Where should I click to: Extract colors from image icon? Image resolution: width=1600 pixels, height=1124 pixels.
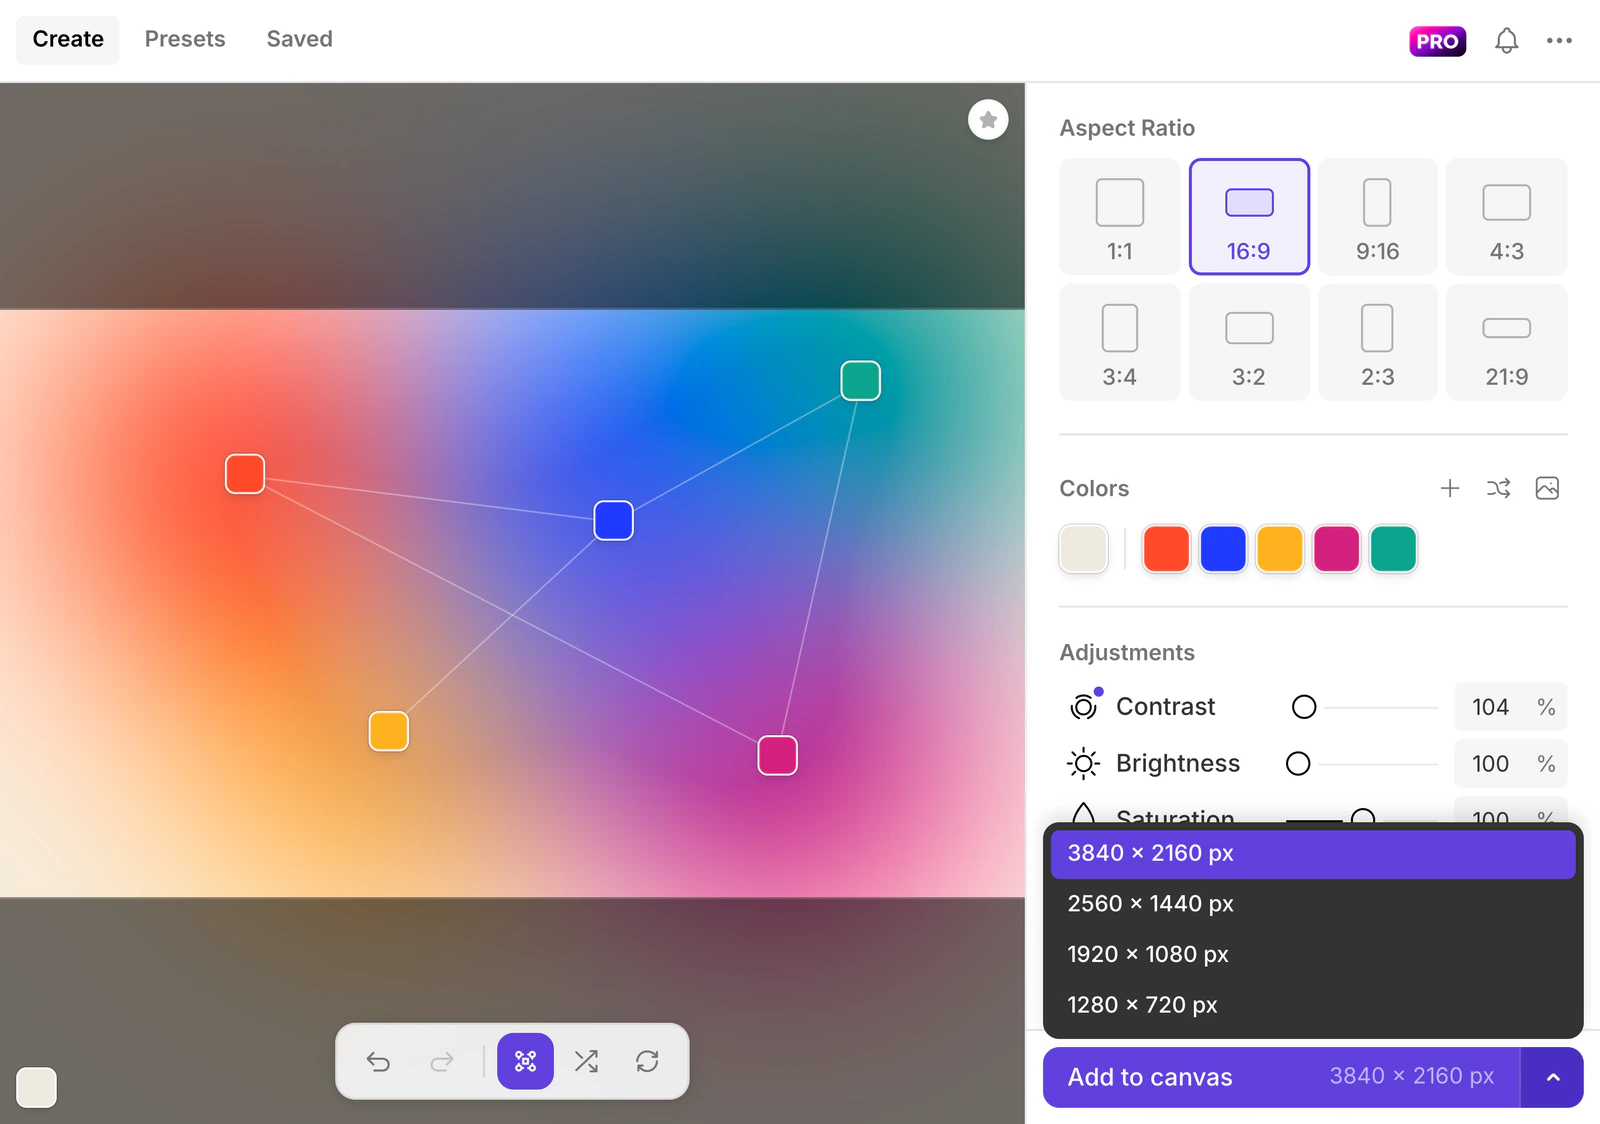pos(1547,488)
